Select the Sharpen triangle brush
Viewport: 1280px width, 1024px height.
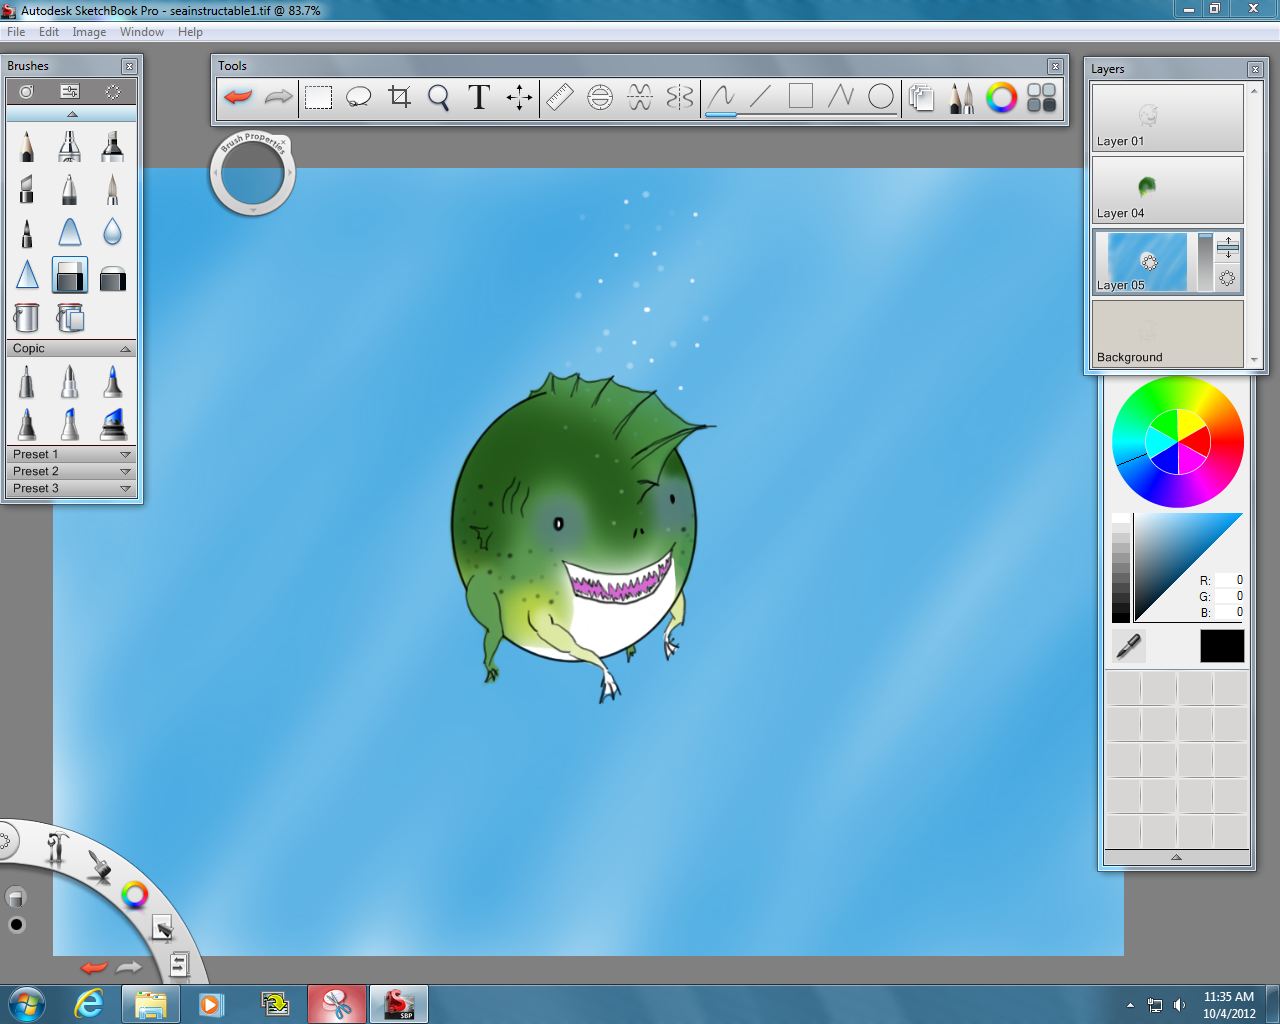point(26,275)
